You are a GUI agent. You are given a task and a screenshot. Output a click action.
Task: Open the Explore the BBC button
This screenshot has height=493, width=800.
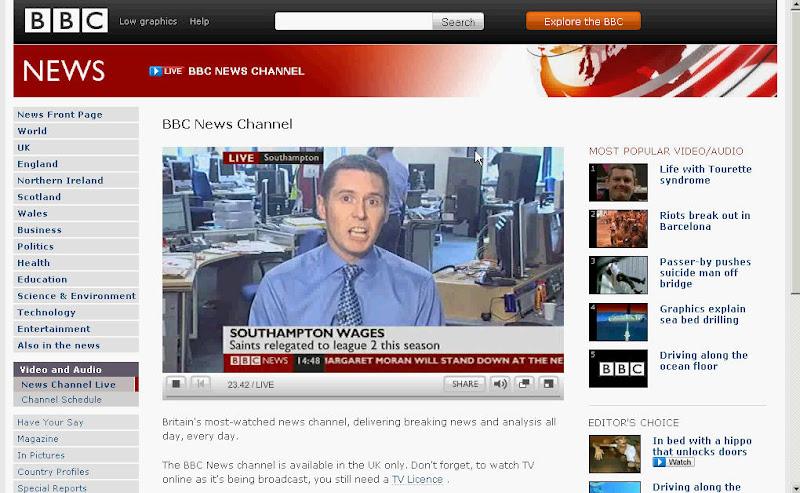(583, 21)
